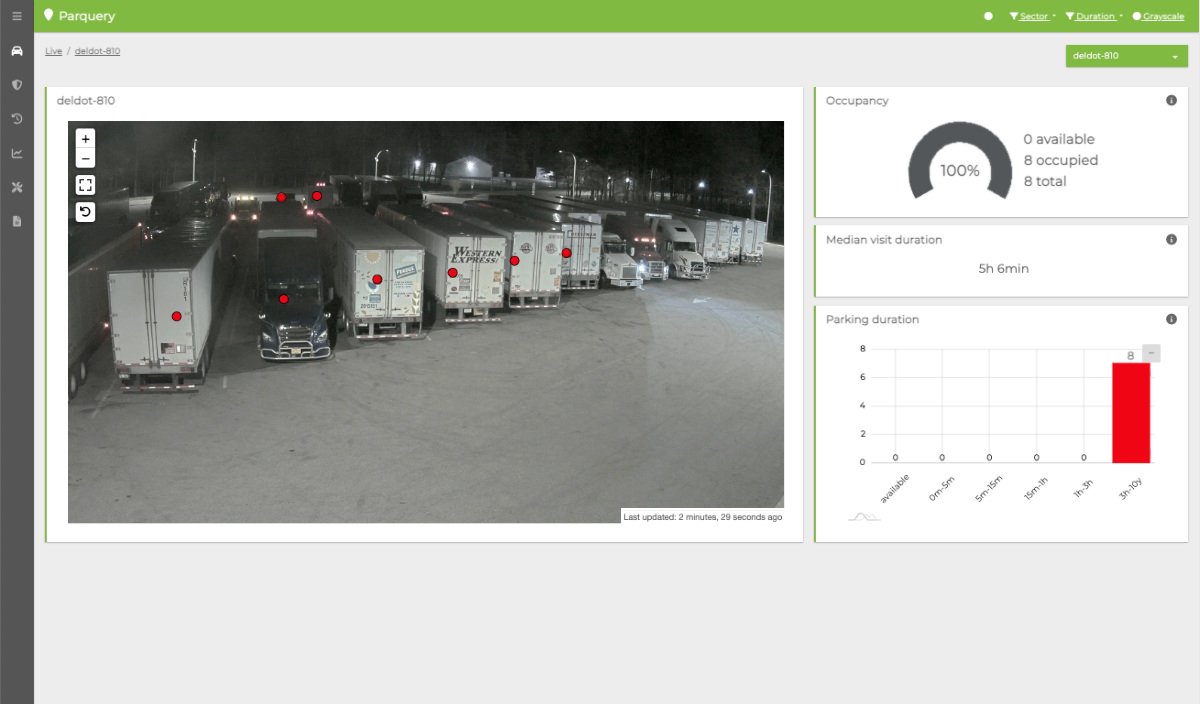1200x704 pixels.
Task: Show Occupancy panel info tooltip
Action: coord(1171,101)
